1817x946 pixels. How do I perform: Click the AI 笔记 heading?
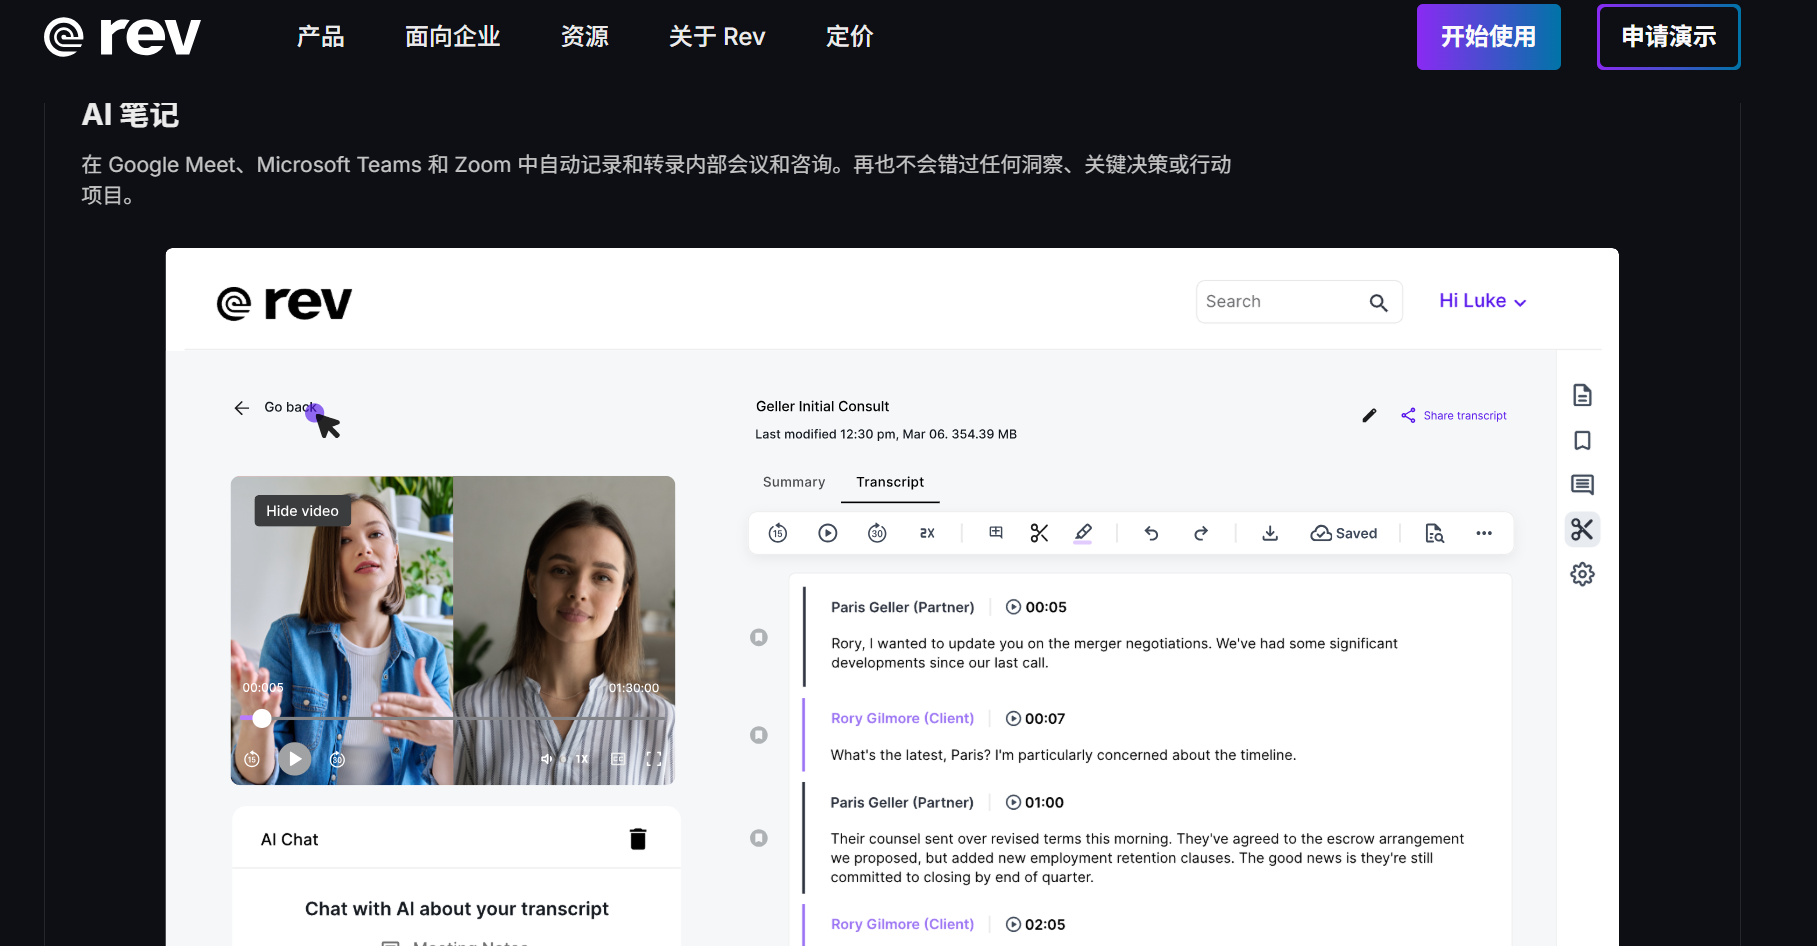[x=130, y=115]
